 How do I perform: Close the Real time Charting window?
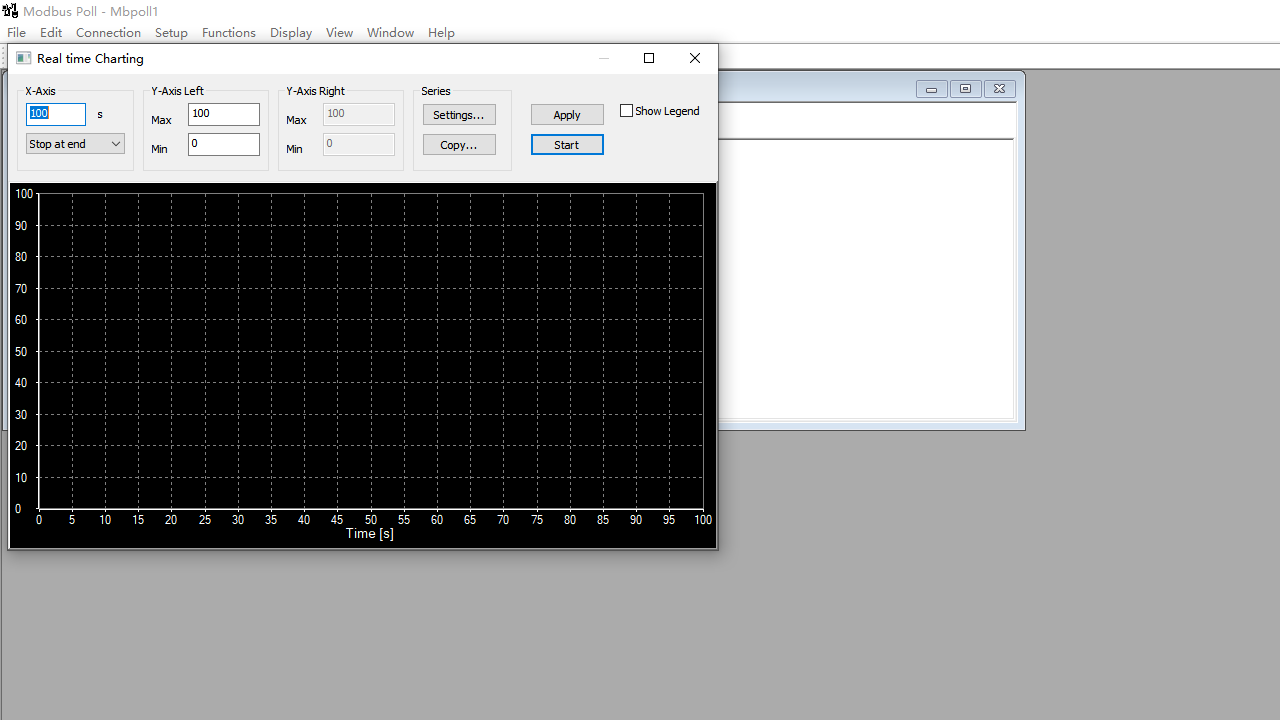695,58
